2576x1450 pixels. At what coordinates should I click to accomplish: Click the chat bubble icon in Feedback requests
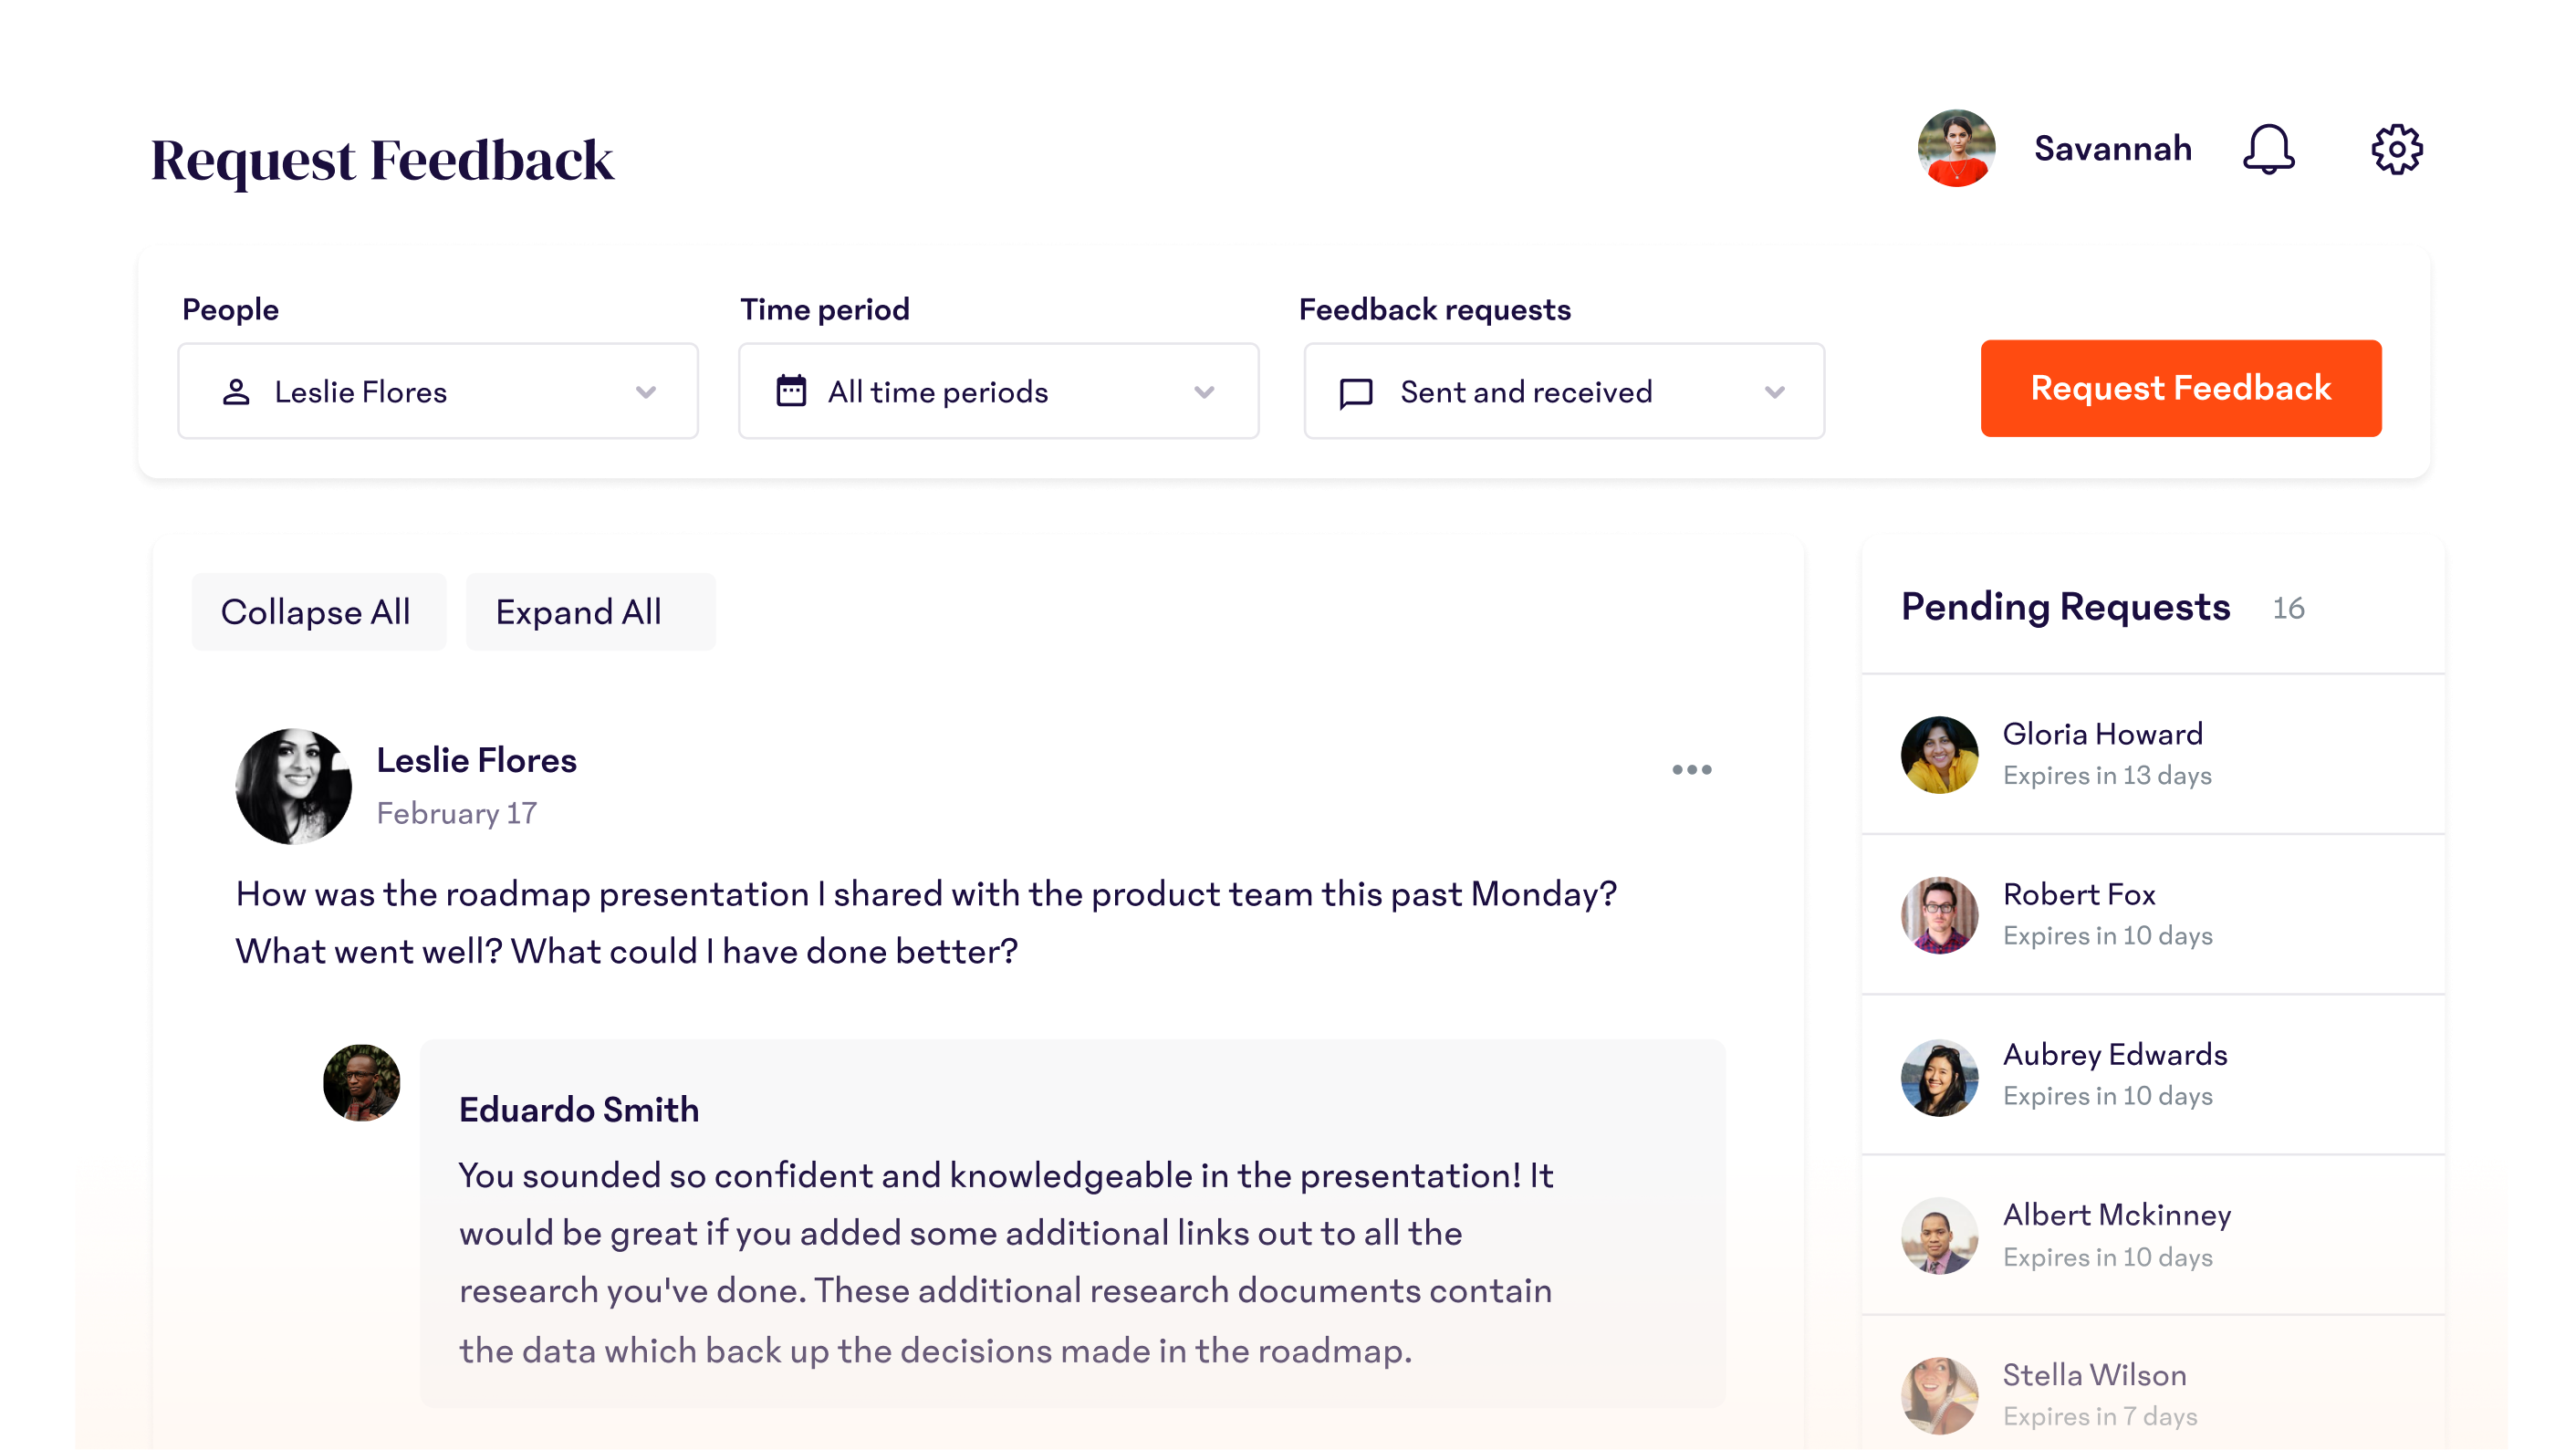pos(1356,393)
